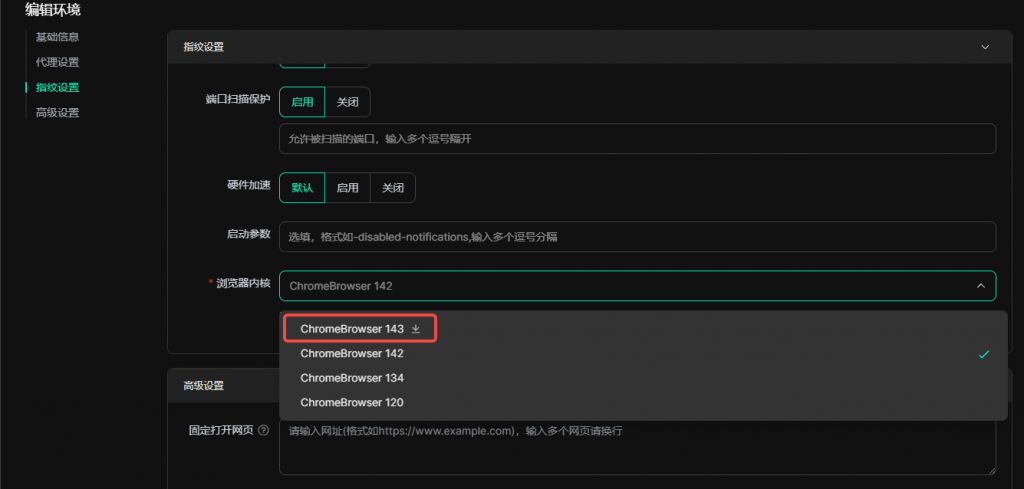Click the download icon beside ChromeBrowser 143
The height and width of the screenshot is (489, 1024).
pyautogui.click(x=416, y=329)
